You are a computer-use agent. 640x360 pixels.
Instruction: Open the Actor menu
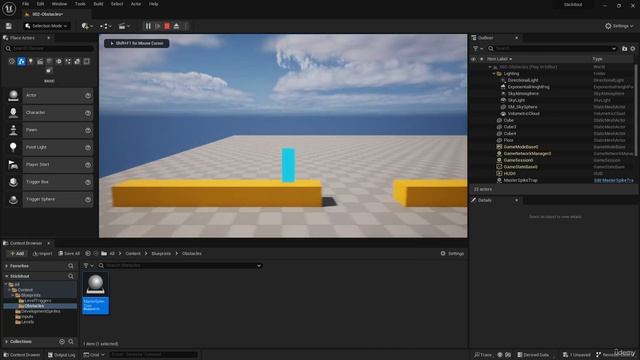click(x=136, y=4)
